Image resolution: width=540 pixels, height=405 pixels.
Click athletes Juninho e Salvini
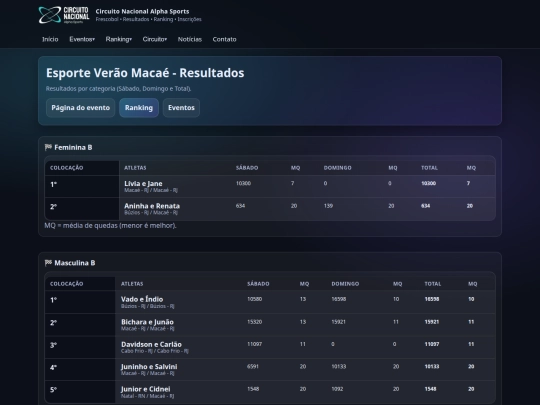pyautogui.click(x=149, y=367)
